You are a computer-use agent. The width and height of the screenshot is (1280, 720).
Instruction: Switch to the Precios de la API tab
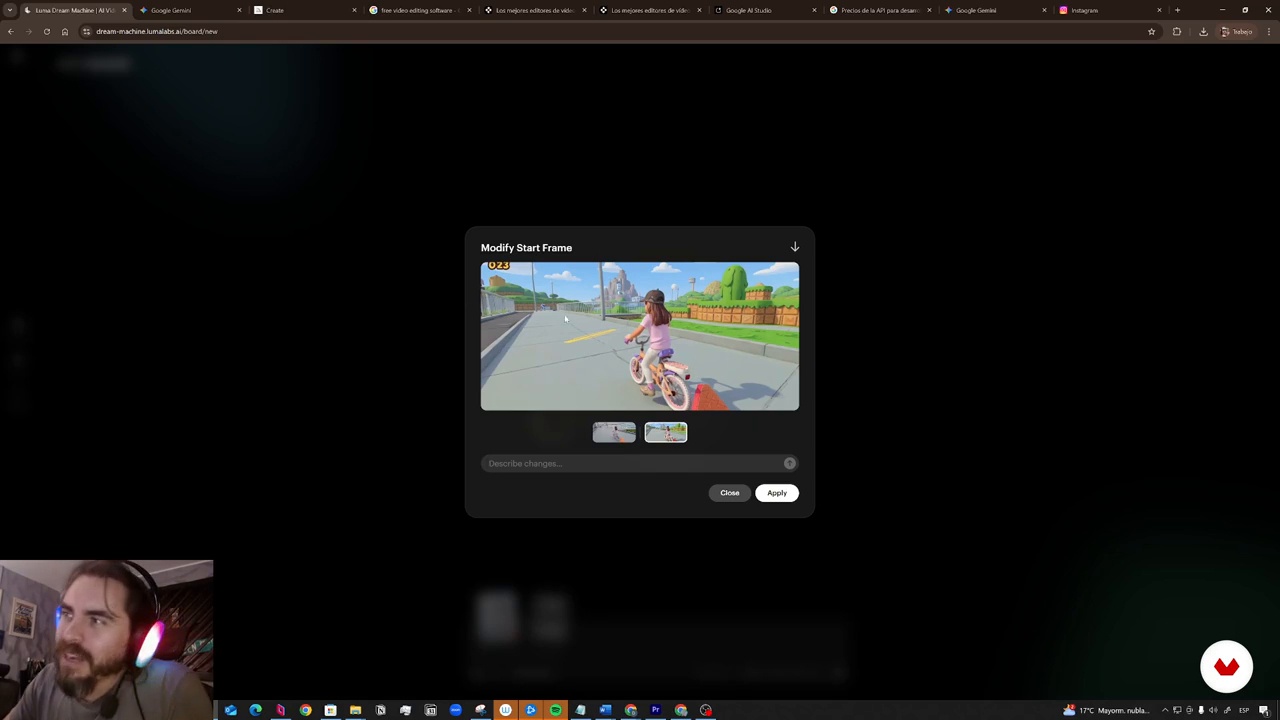pyautogui.click(x=880, y=10)
